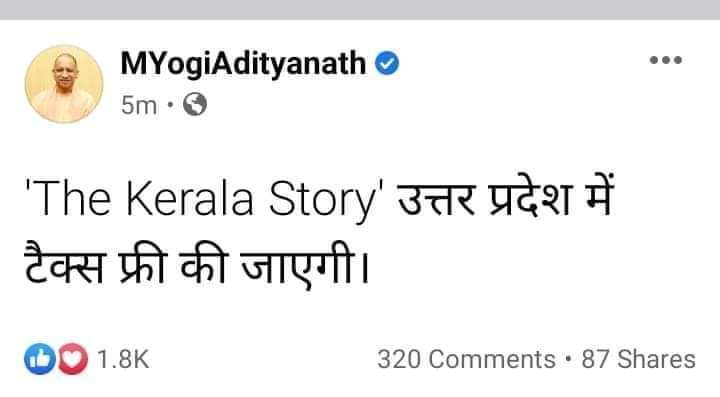Open the three-dot post options menu
This screenshot has height=397, width=720.
coord(666,60)
